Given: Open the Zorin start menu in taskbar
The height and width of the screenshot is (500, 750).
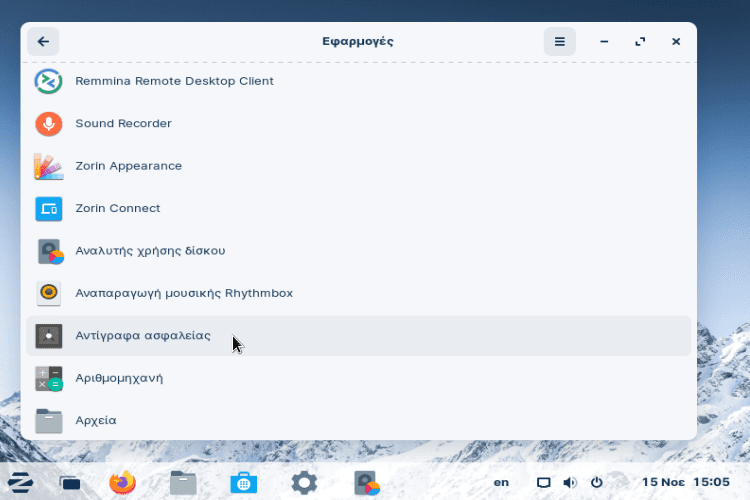Looking at the screenshot, I should point(21,482).
